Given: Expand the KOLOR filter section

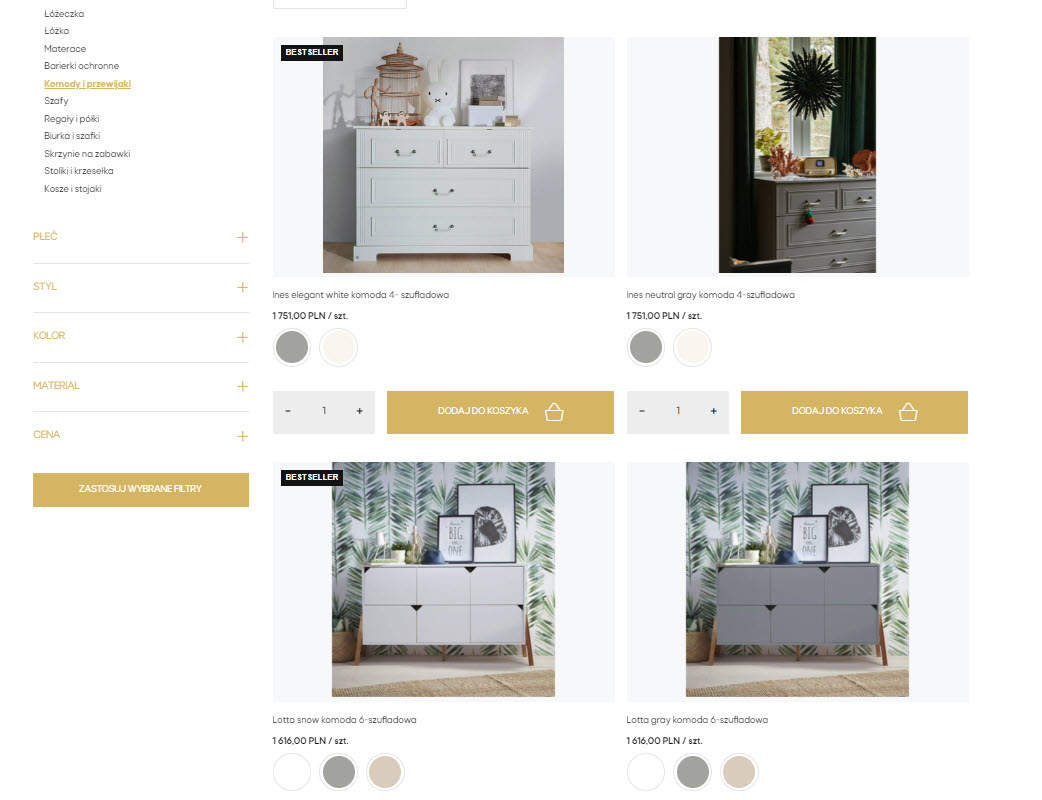Looking at the screenshot, I should tap(242, 337).
